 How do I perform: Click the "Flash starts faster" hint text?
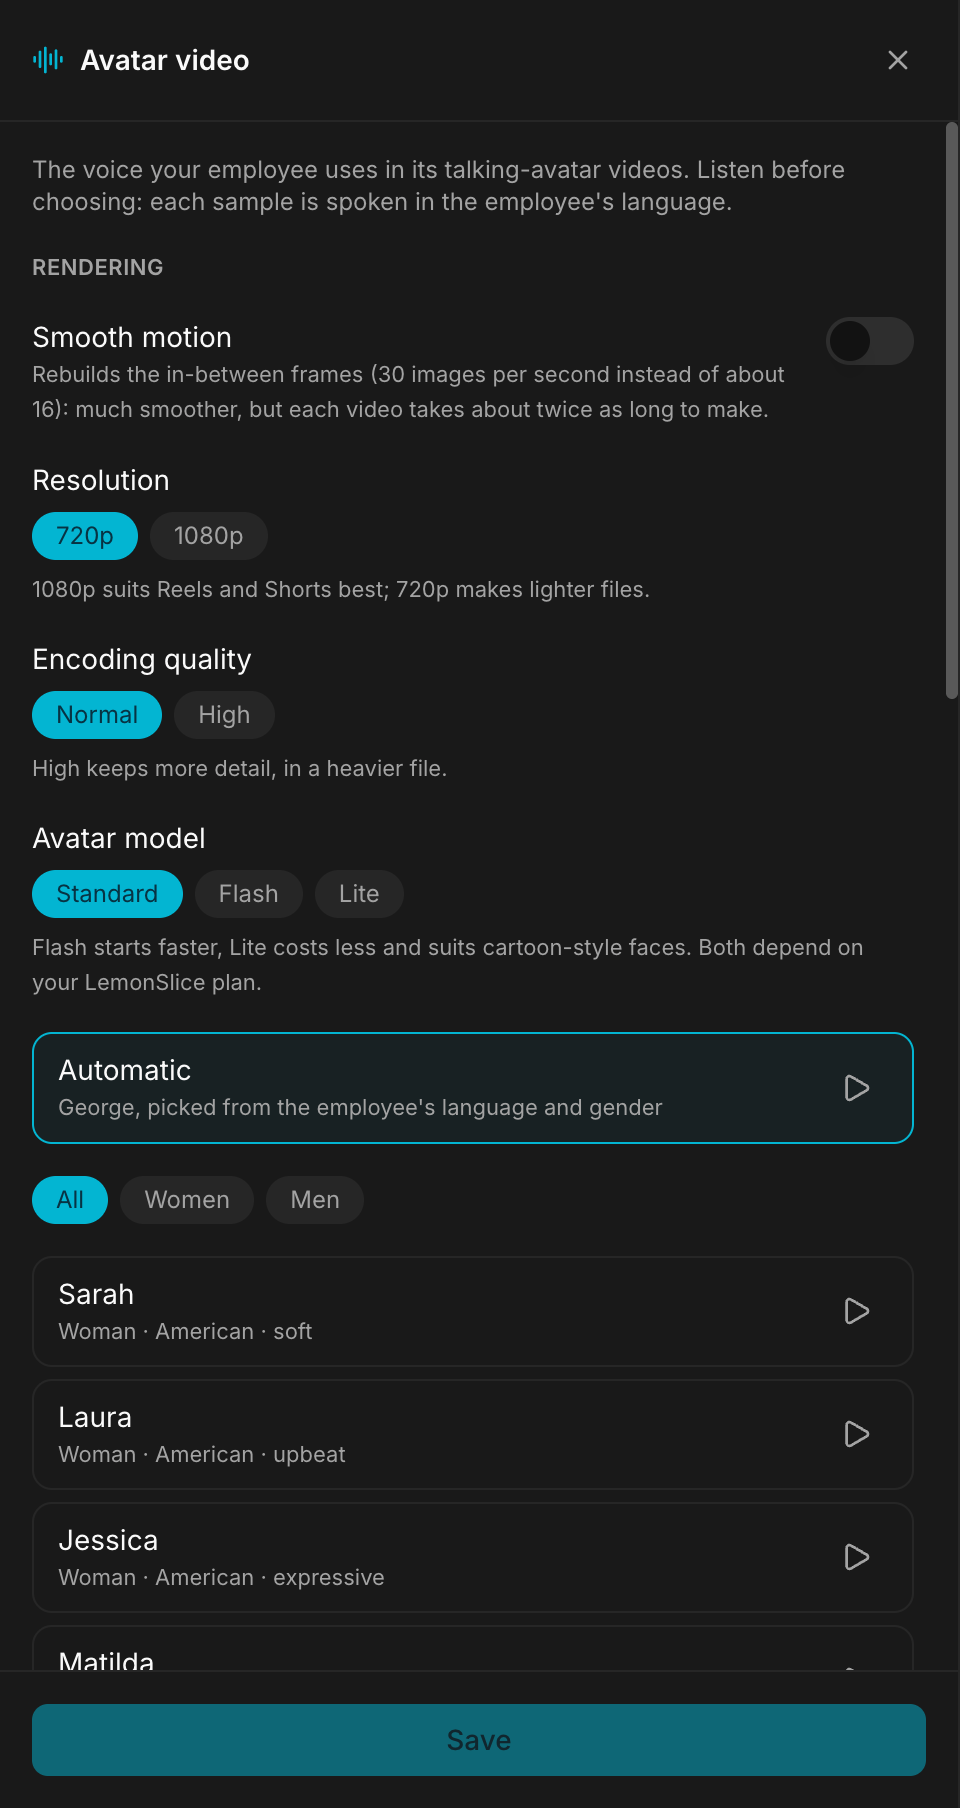(x=447, y=965)
